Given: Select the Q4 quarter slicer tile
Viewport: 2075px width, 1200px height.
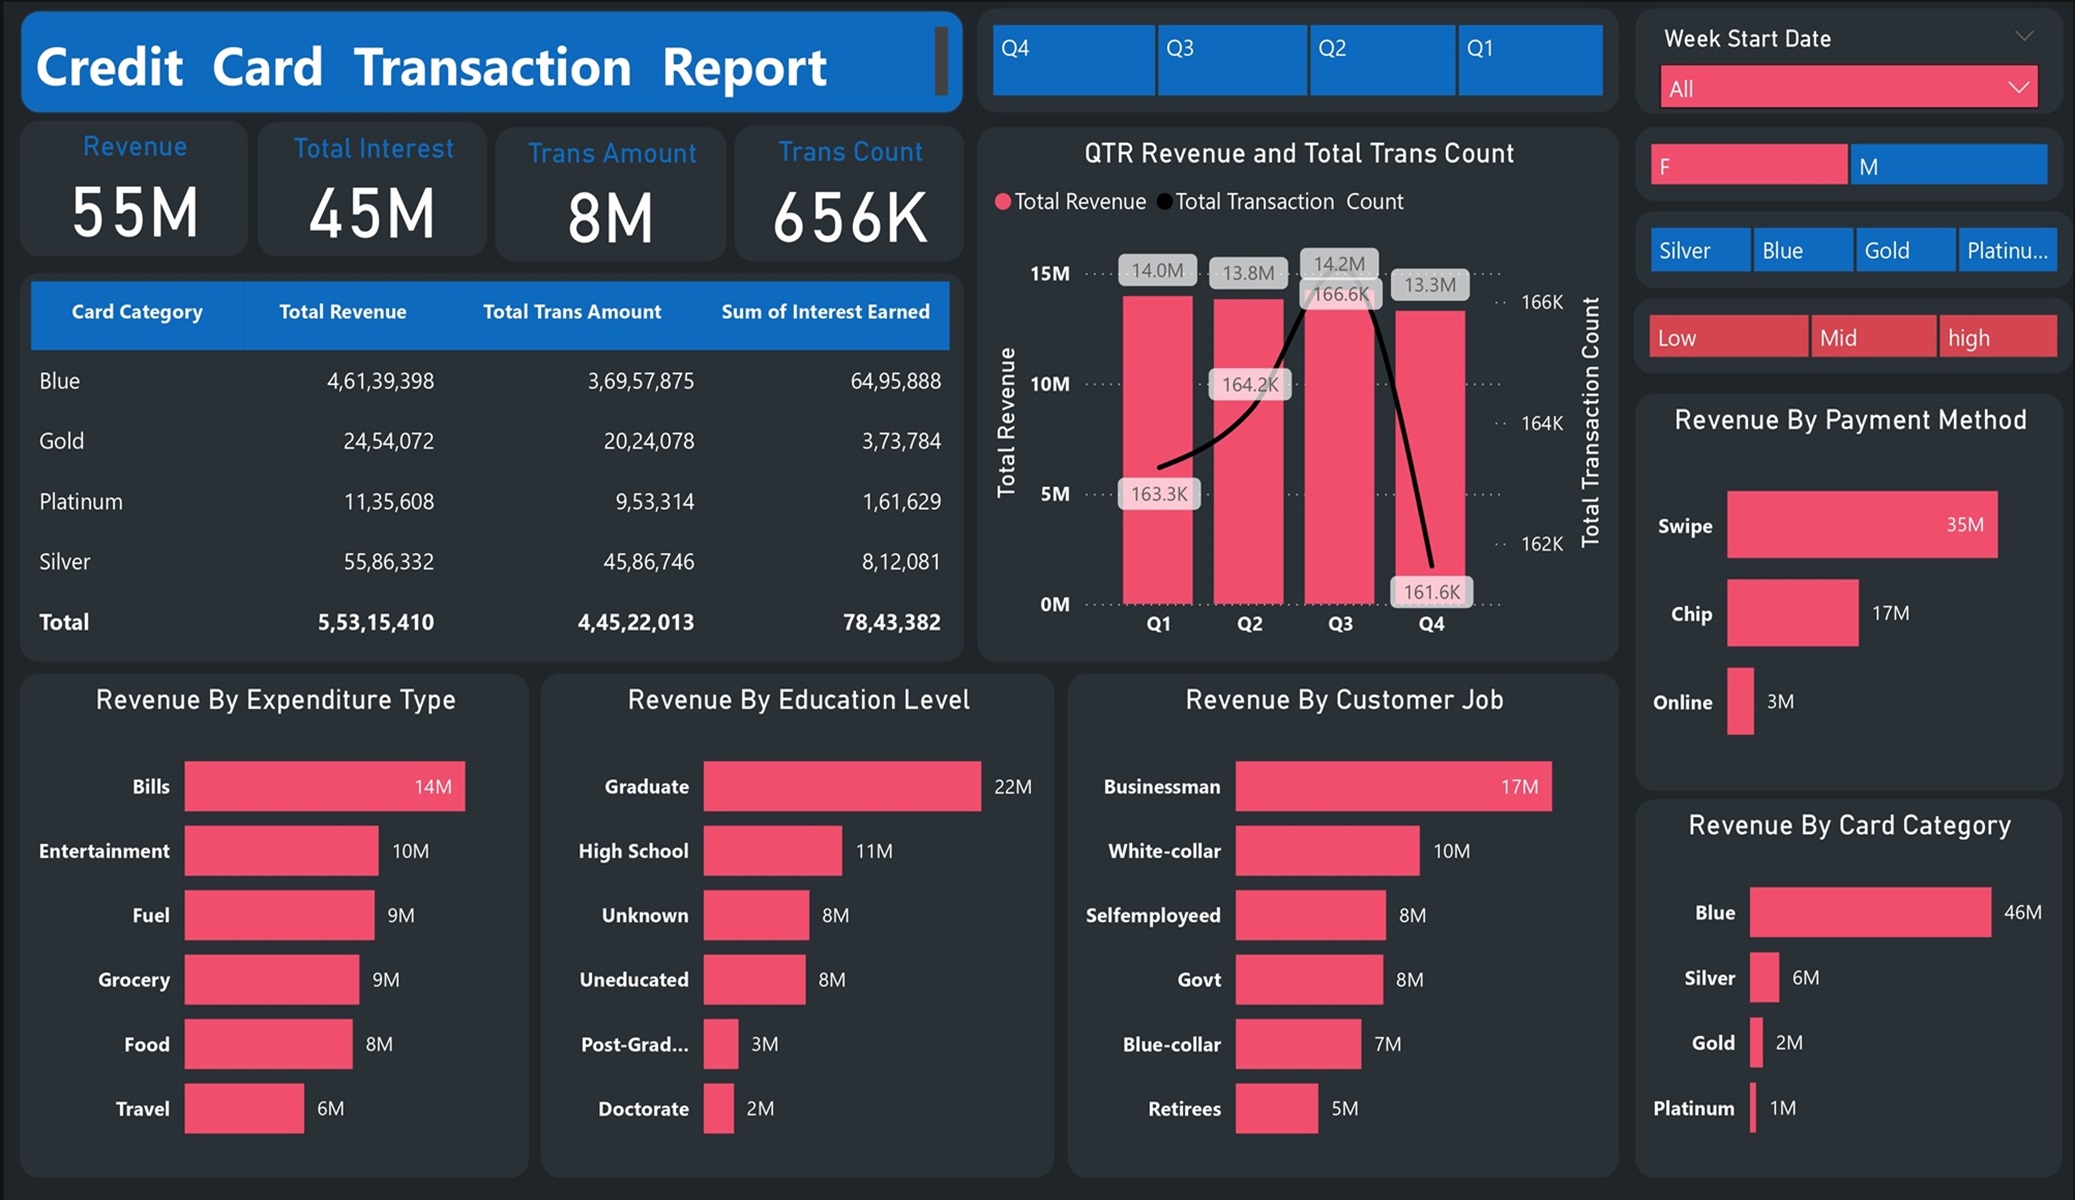Looking at the screenshot, I should (1073, 60).
